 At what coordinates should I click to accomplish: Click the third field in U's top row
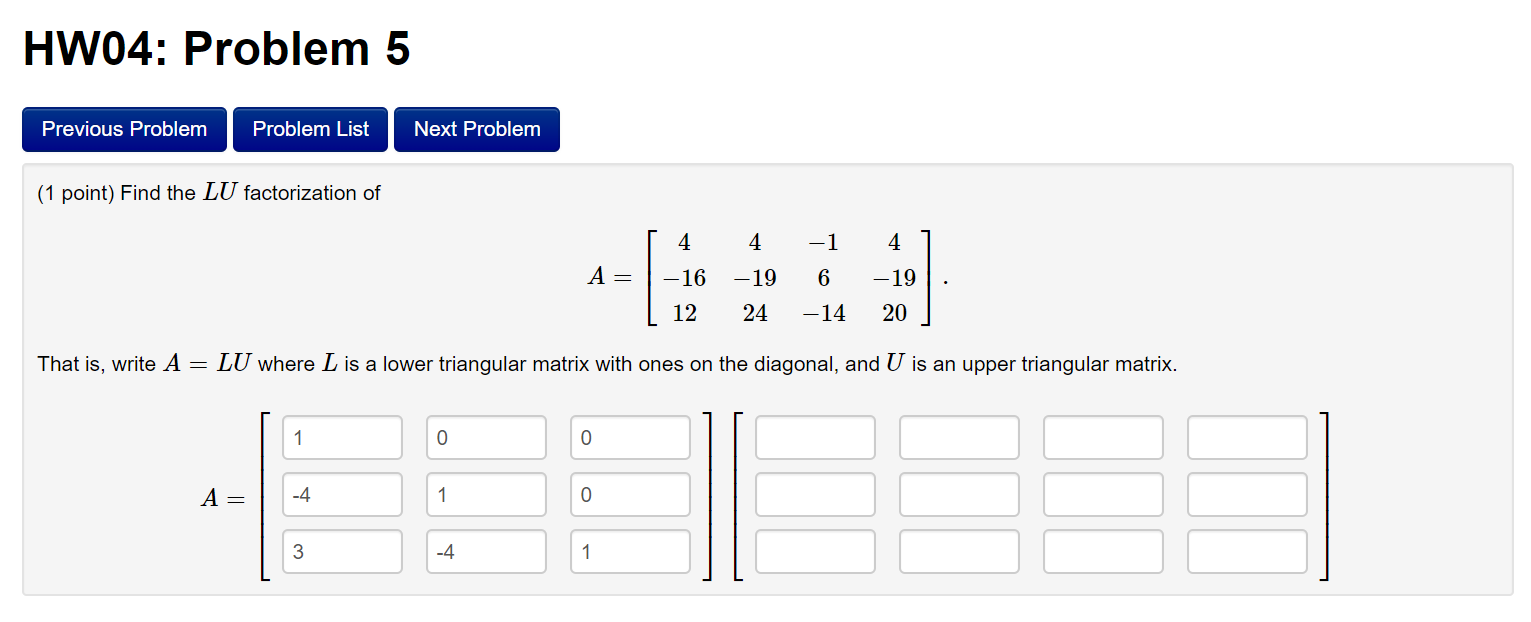(1102, 437)
